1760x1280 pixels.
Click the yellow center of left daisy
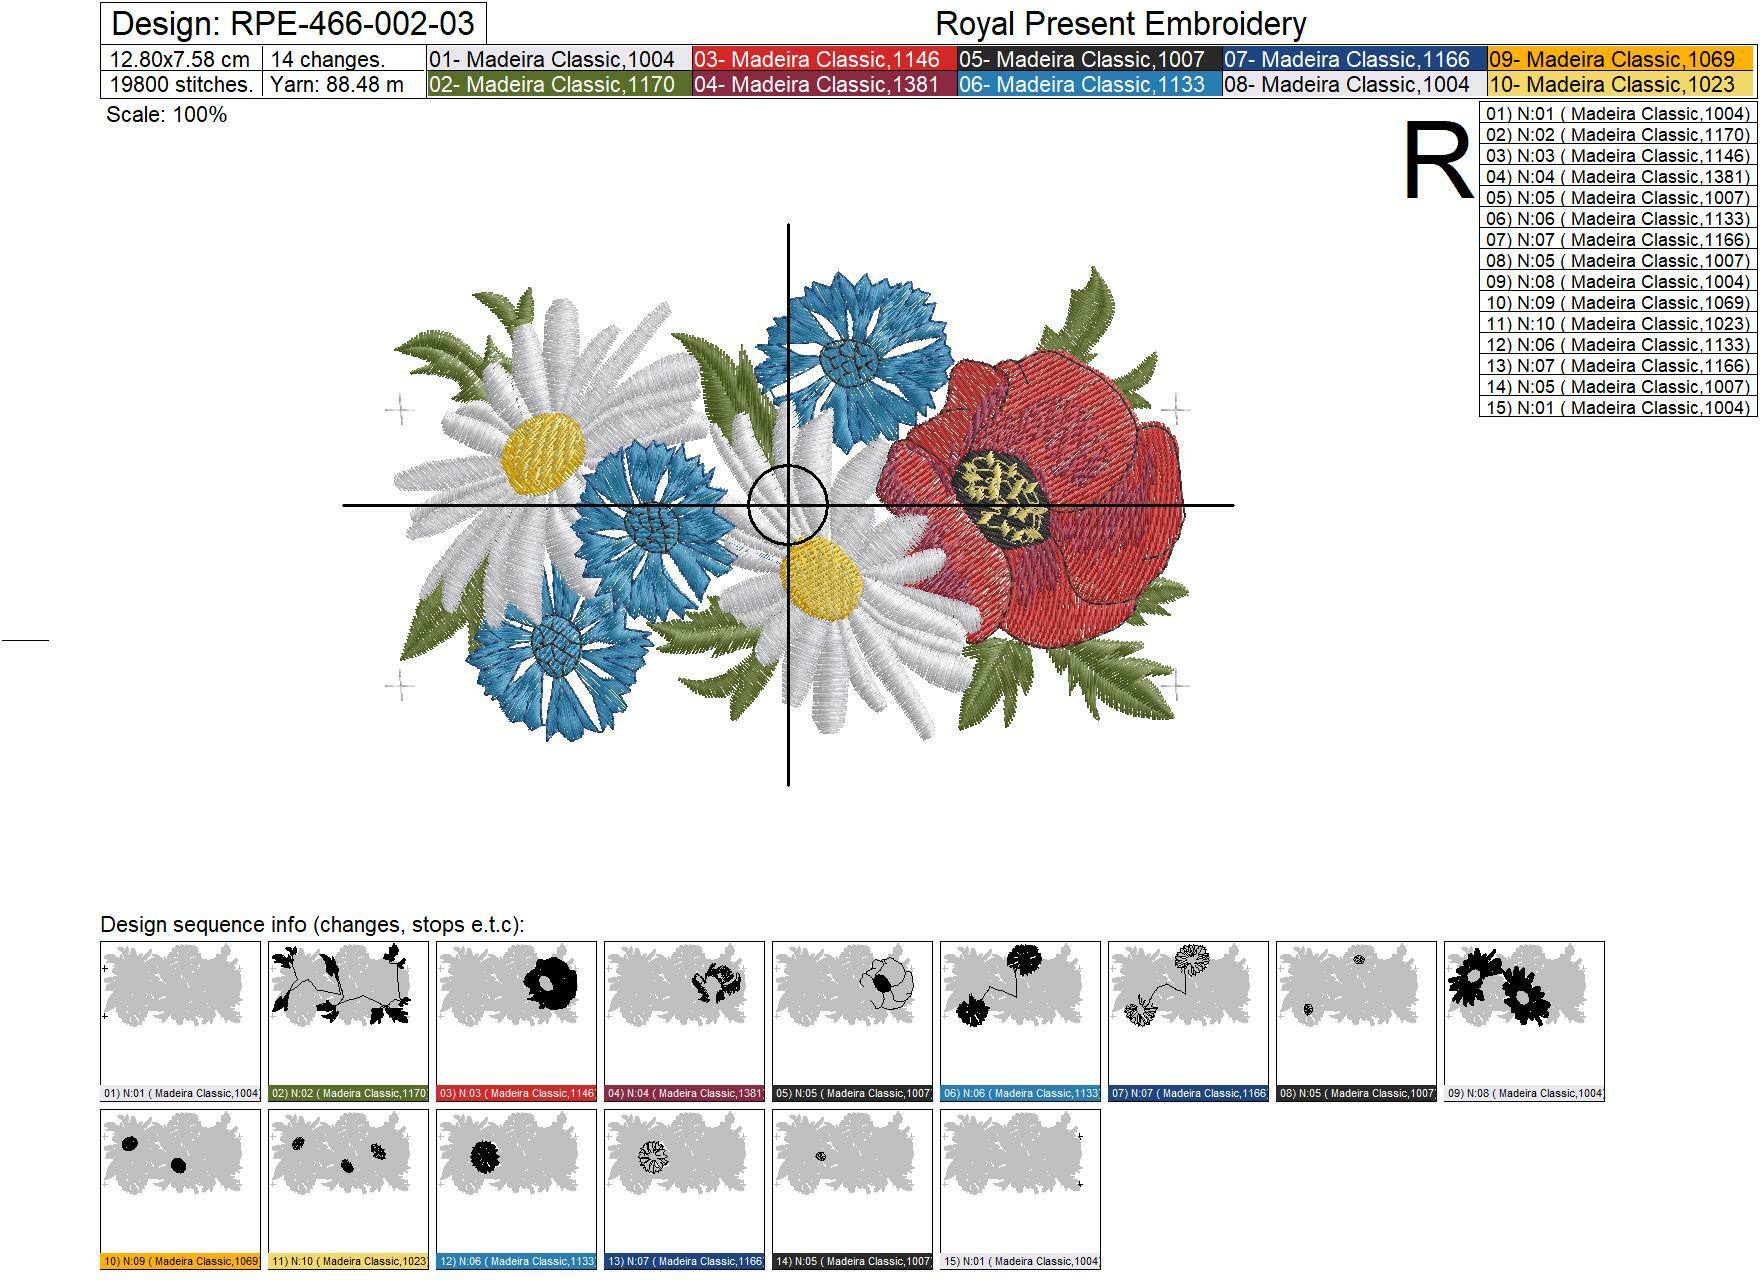[x=543, y=452]
